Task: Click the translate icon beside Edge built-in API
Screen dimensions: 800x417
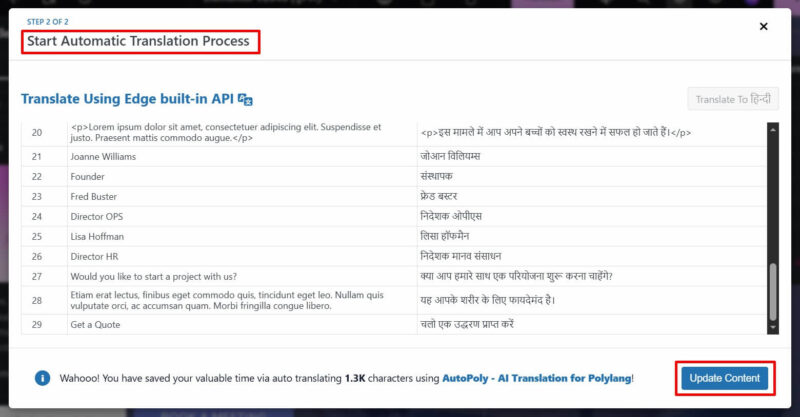Action: pos(245,99)
